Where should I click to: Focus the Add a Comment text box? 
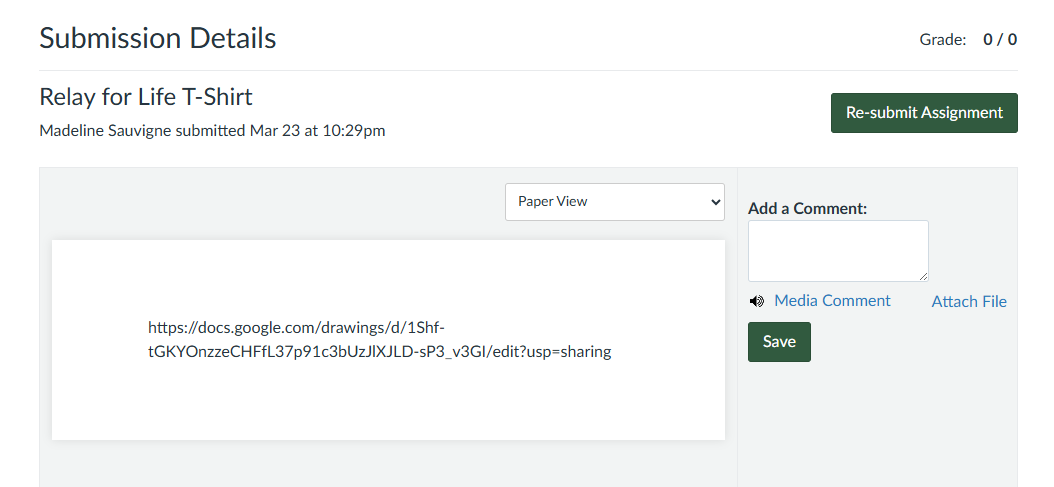click(x=838, y=250)
